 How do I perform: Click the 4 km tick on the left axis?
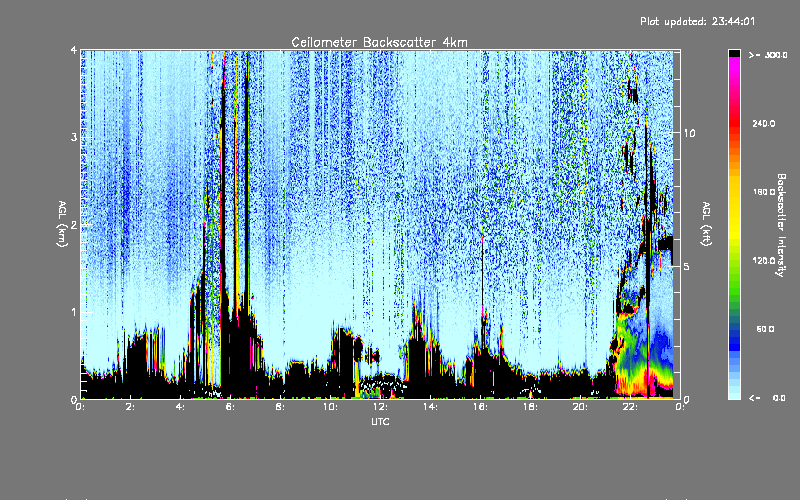[x=74, y=50]
